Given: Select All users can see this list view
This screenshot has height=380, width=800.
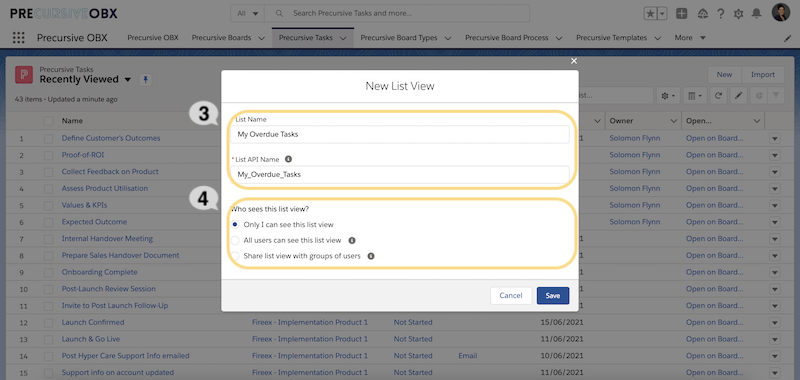Looking at the screenshot, I should coord(235,240).
